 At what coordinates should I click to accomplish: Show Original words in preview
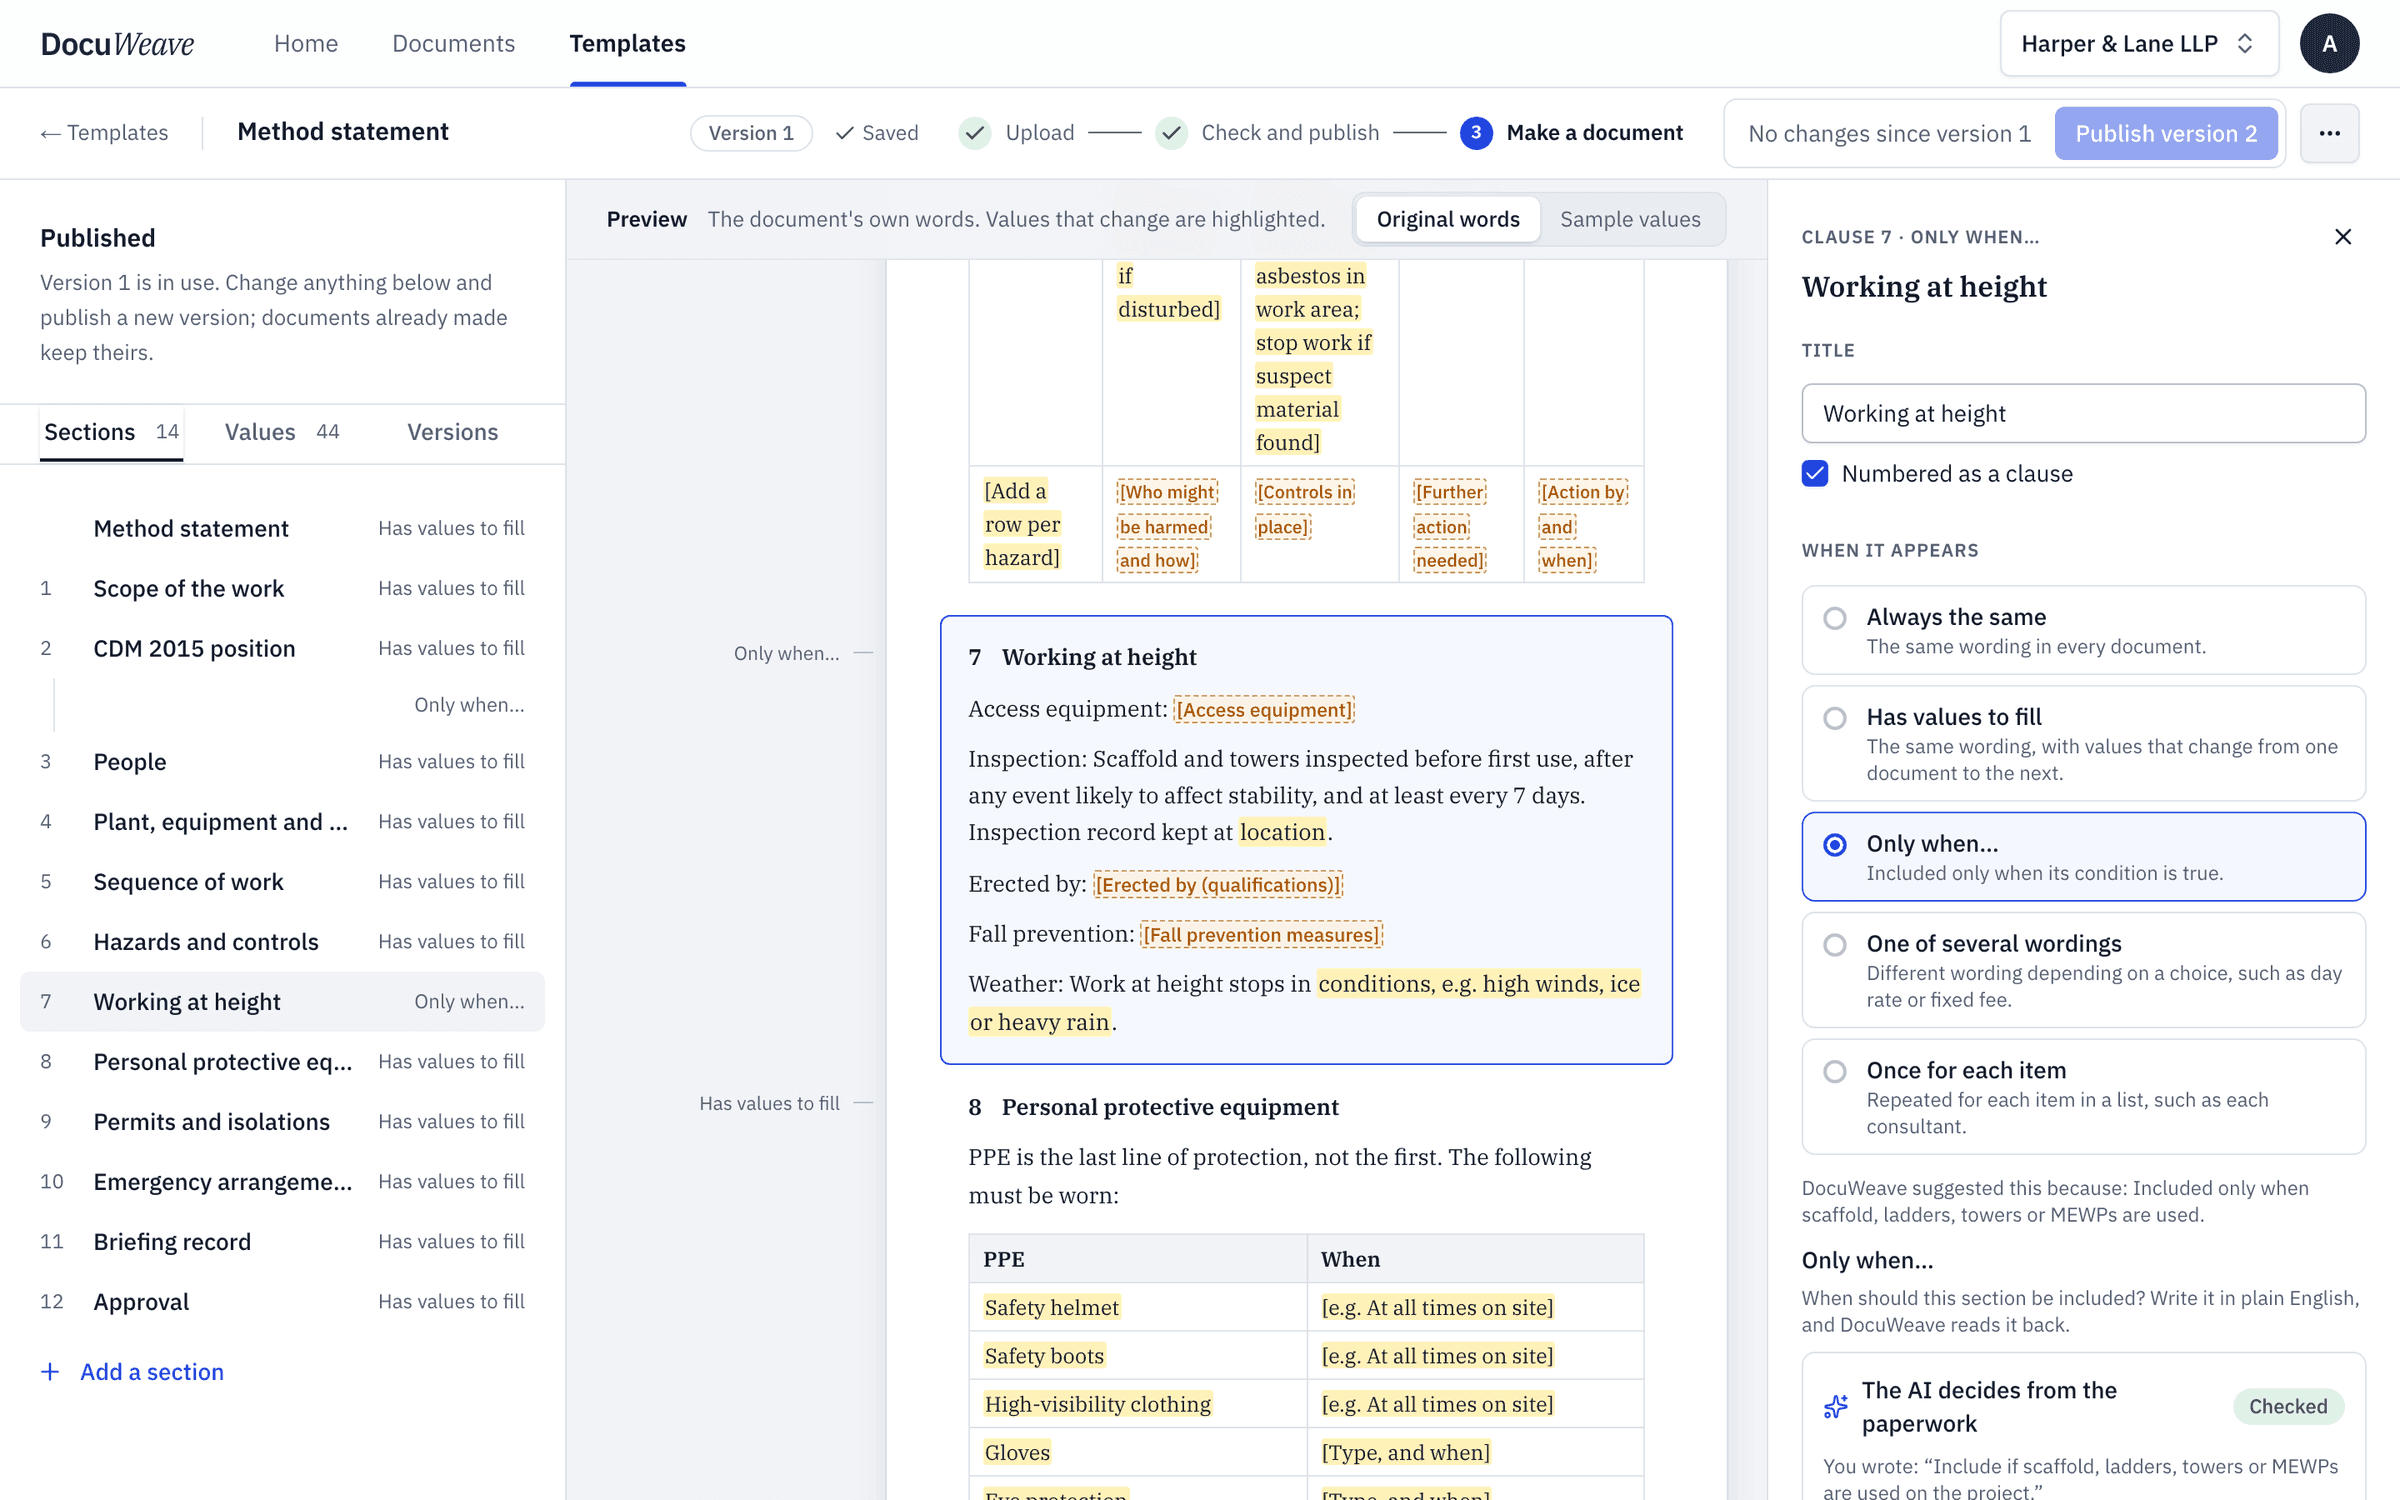[1447, 219]
